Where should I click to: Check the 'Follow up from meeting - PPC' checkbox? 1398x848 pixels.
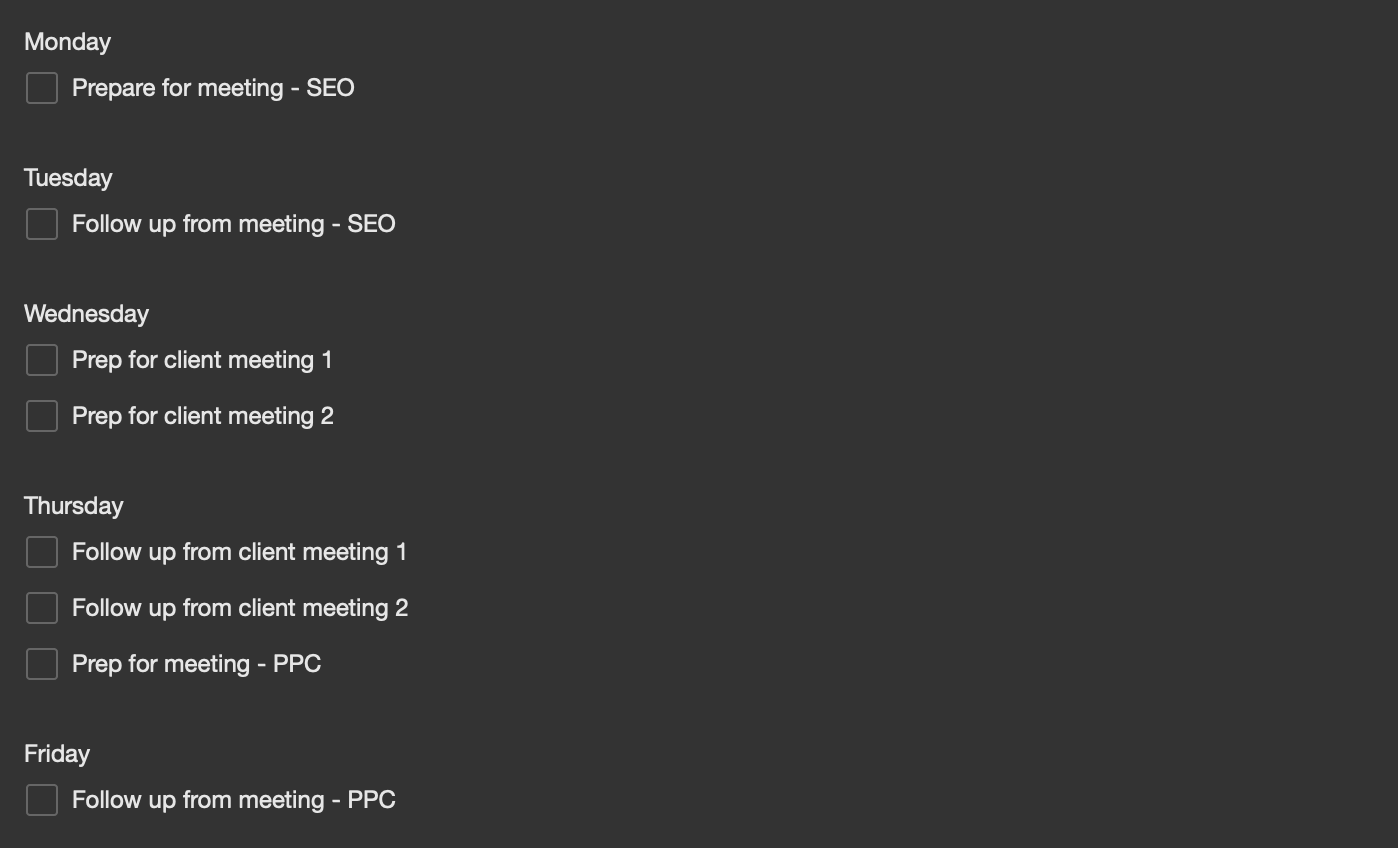click(x=42, y=800)
